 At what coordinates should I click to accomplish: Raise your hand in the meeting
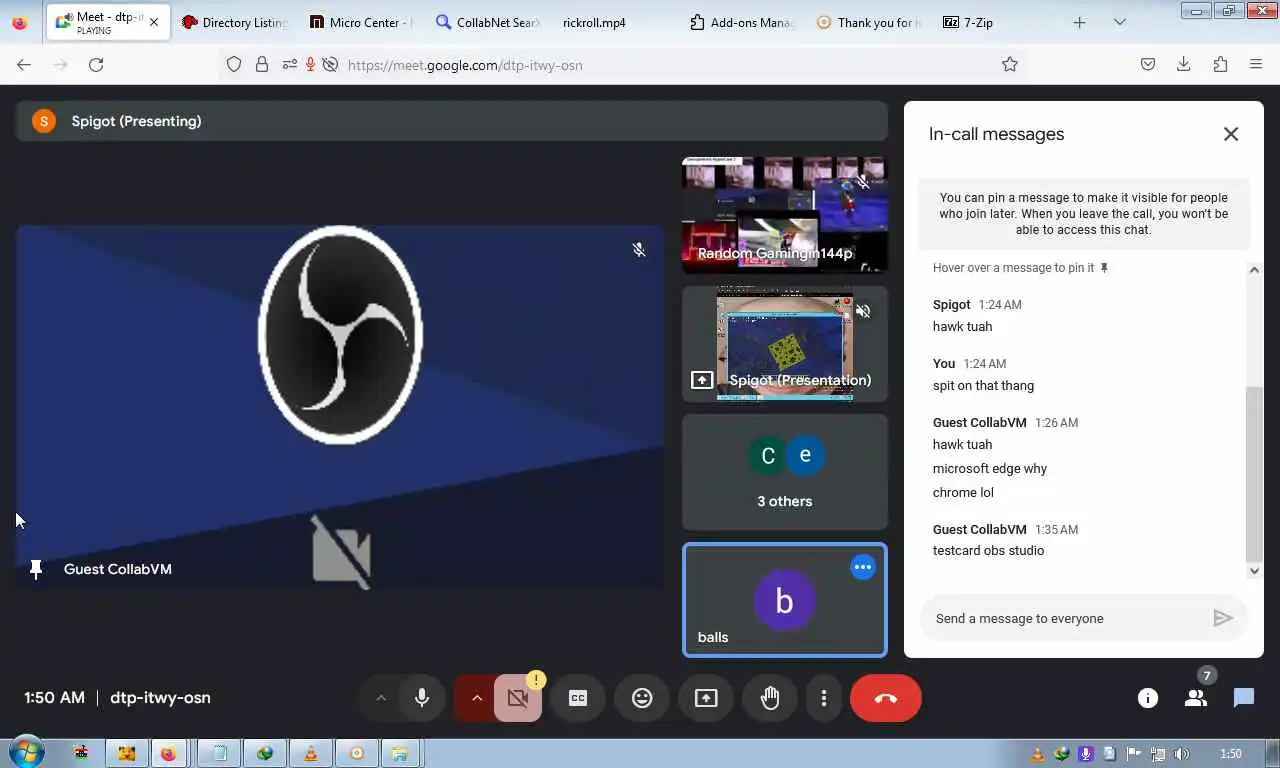(770, 698)
